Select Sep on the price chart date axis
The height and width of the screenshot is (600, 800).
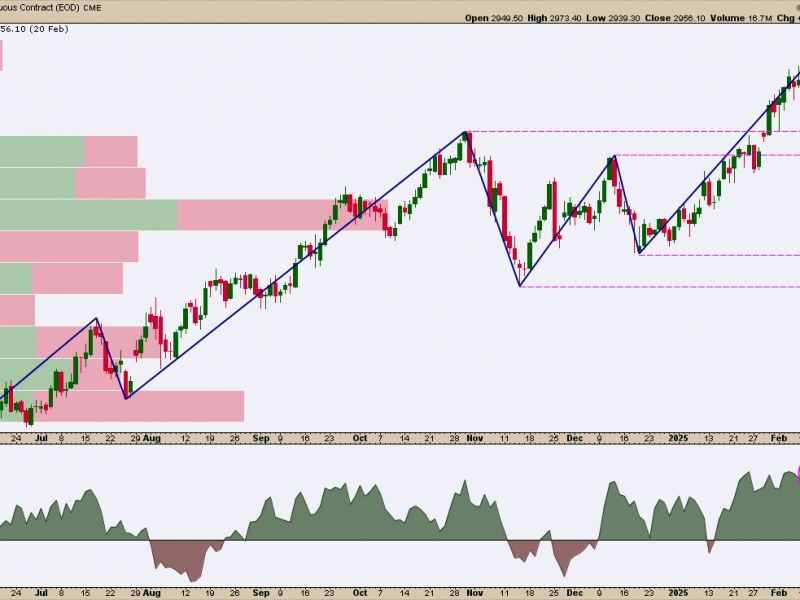point(261,438)
